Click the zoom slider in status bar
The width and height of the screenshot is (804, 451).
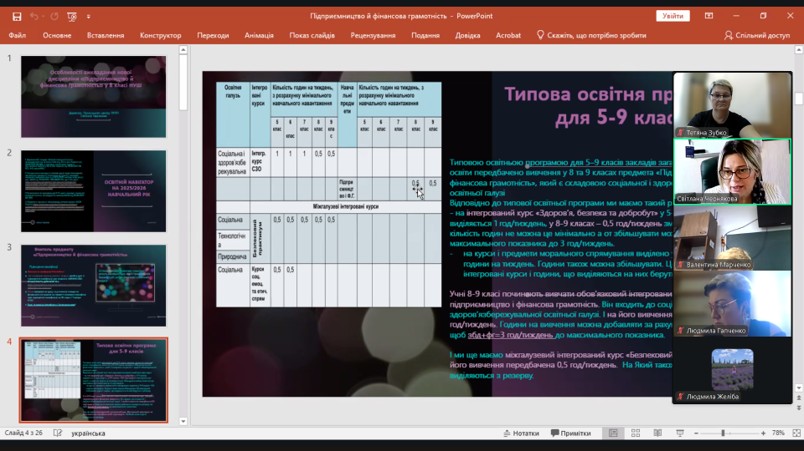(723, 433)
